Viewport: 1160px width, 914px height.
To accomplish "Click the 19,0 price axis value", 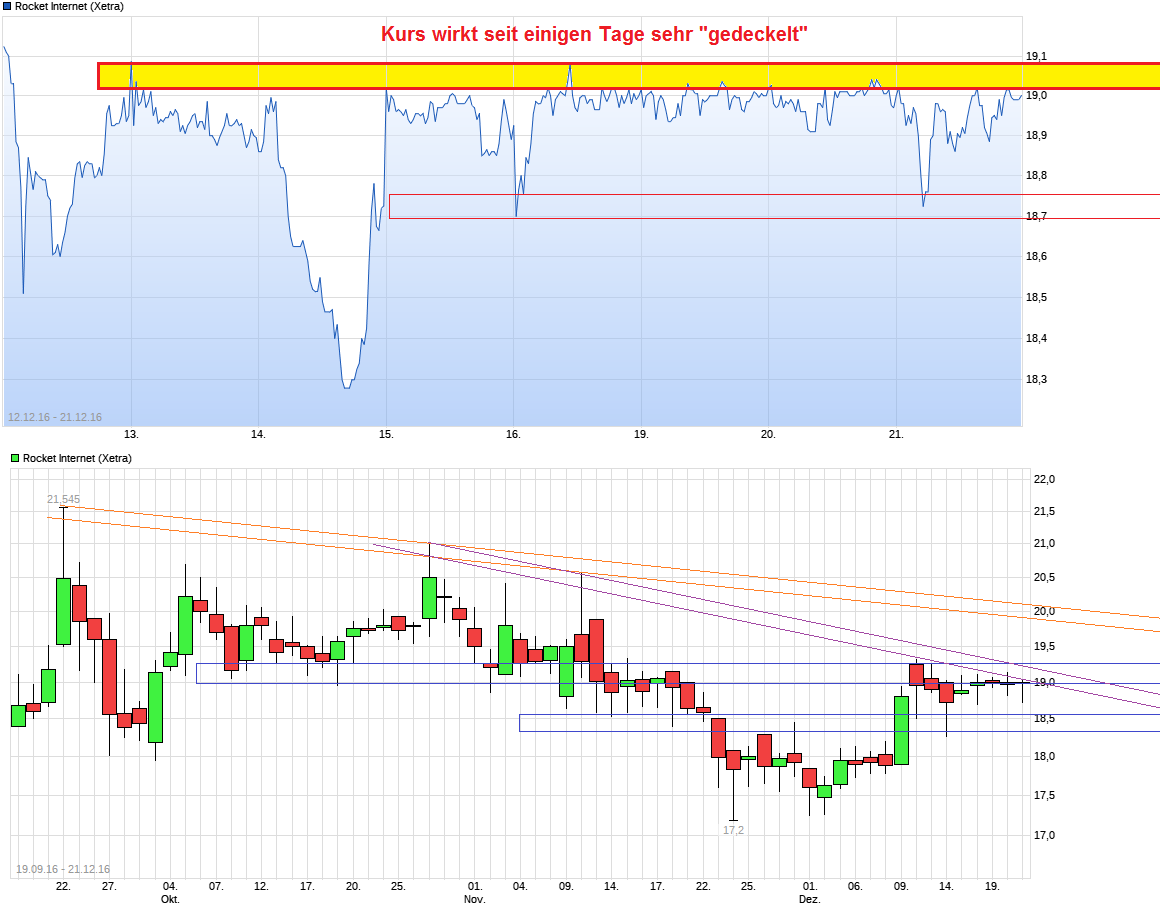I will pos(1046,679).
